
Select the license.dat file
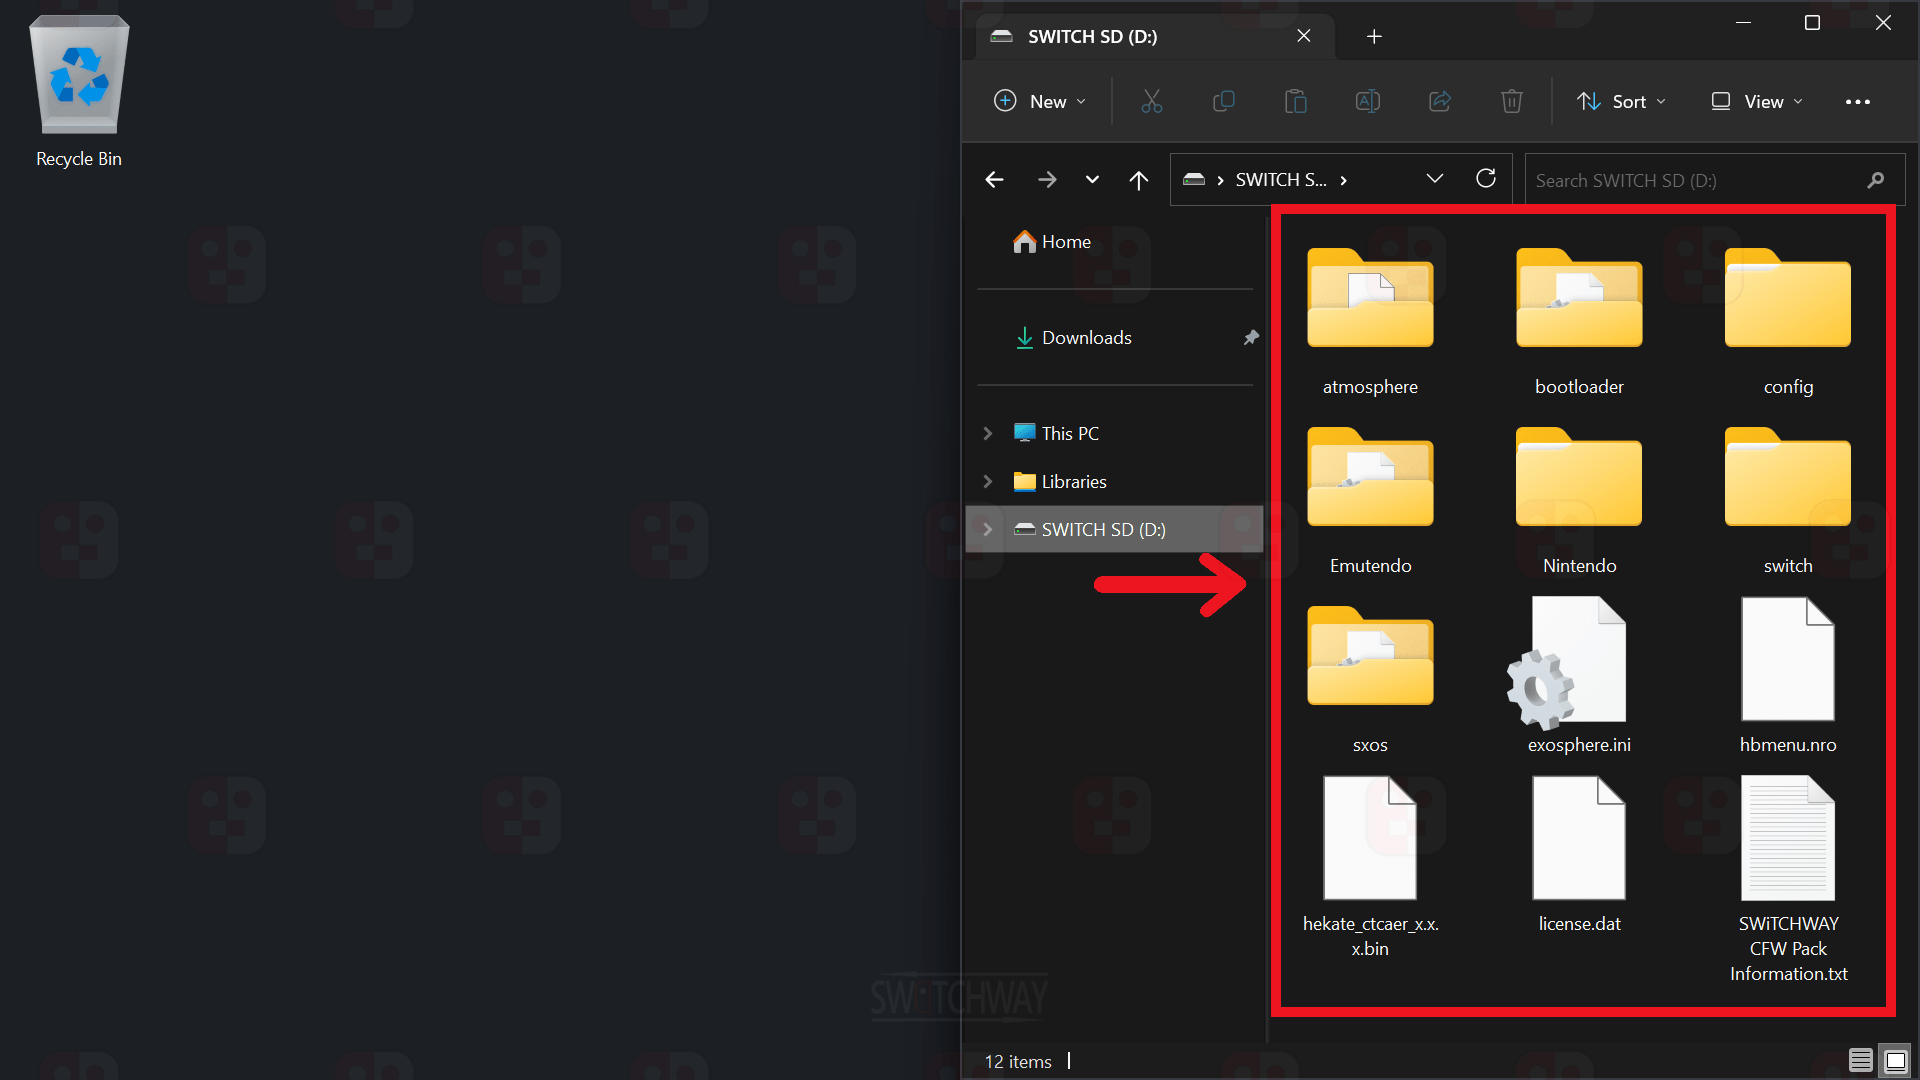pos(1579,855)
